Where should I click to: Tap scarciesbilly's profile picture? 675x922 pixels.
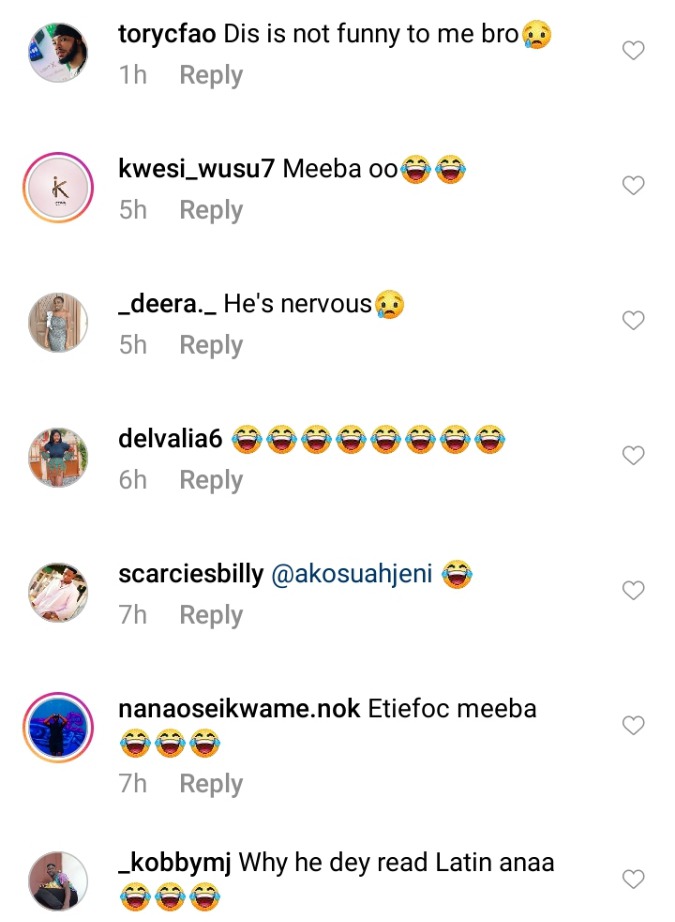59,591
